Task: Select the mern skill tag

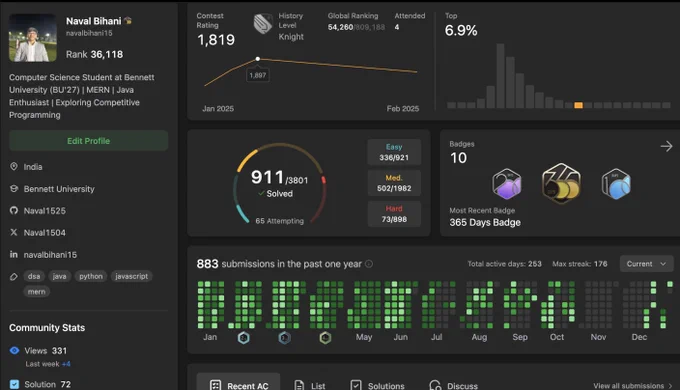Action: click(36, 292)
